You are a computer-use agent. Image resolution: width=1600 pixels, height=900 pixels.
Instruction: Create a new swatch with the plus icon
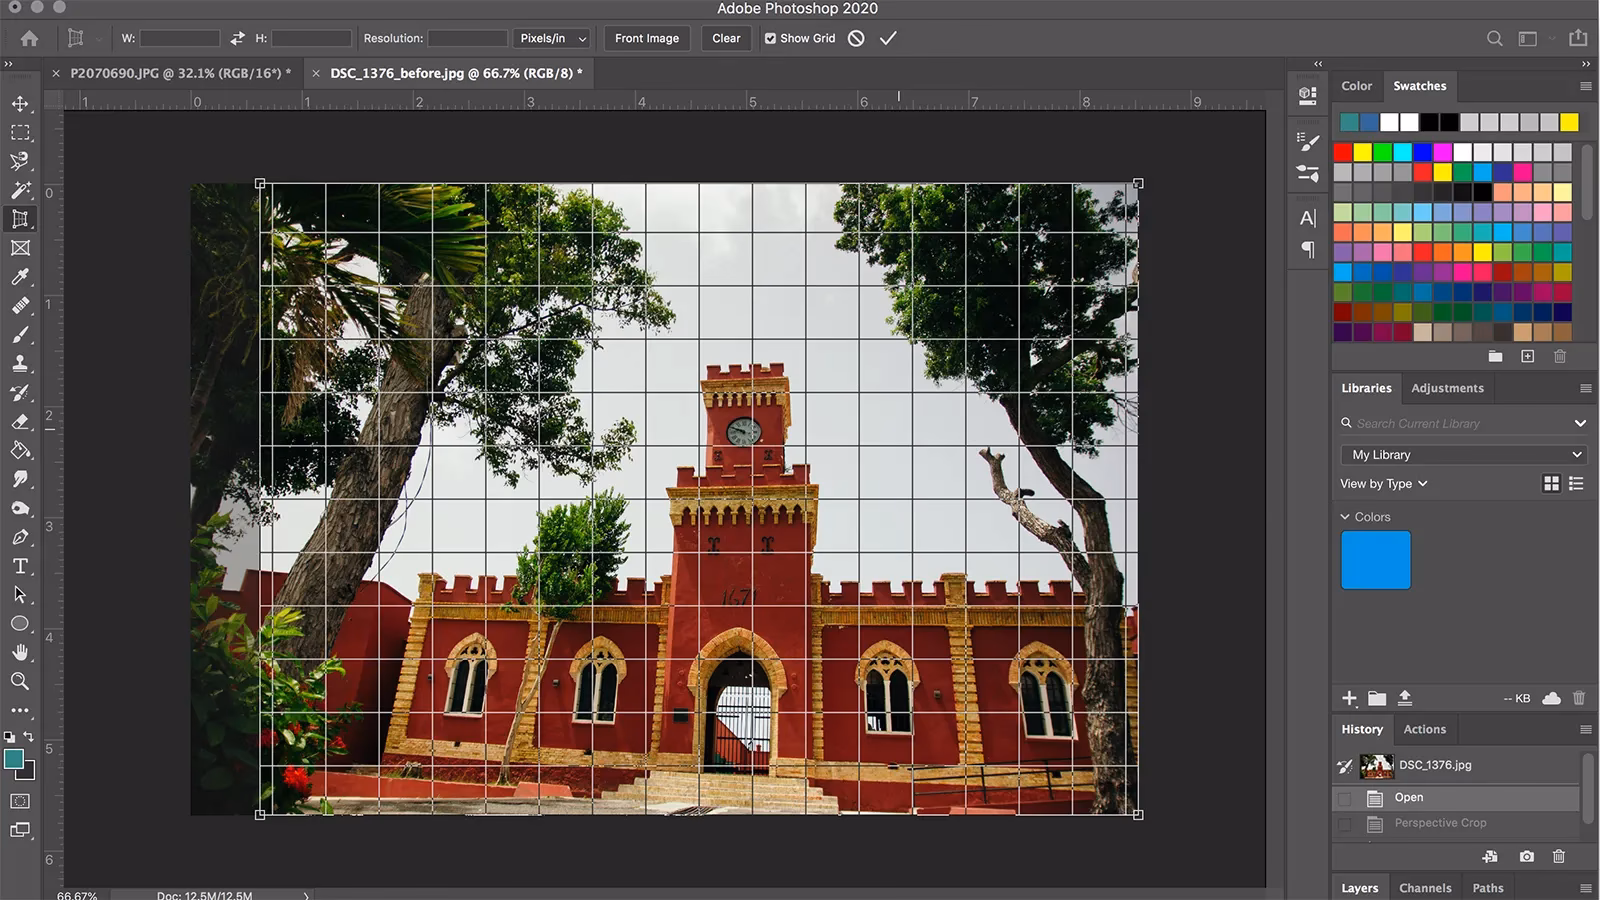pyautogui.click(x=1529, y=356)
